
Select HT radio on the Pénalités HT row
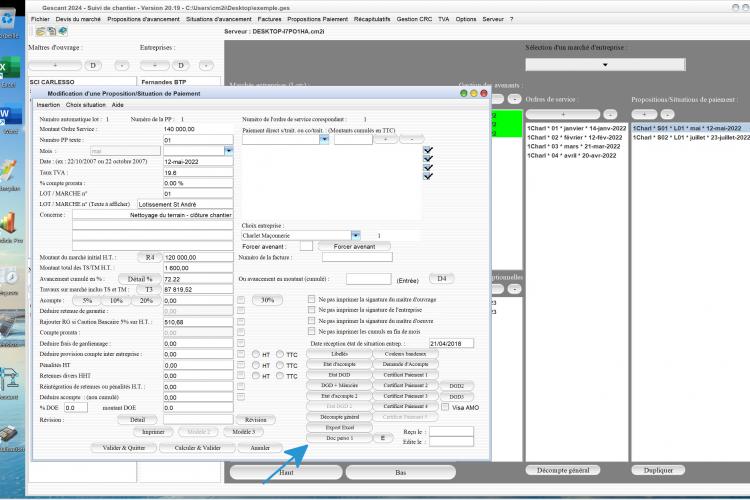[x=256, y=365]
